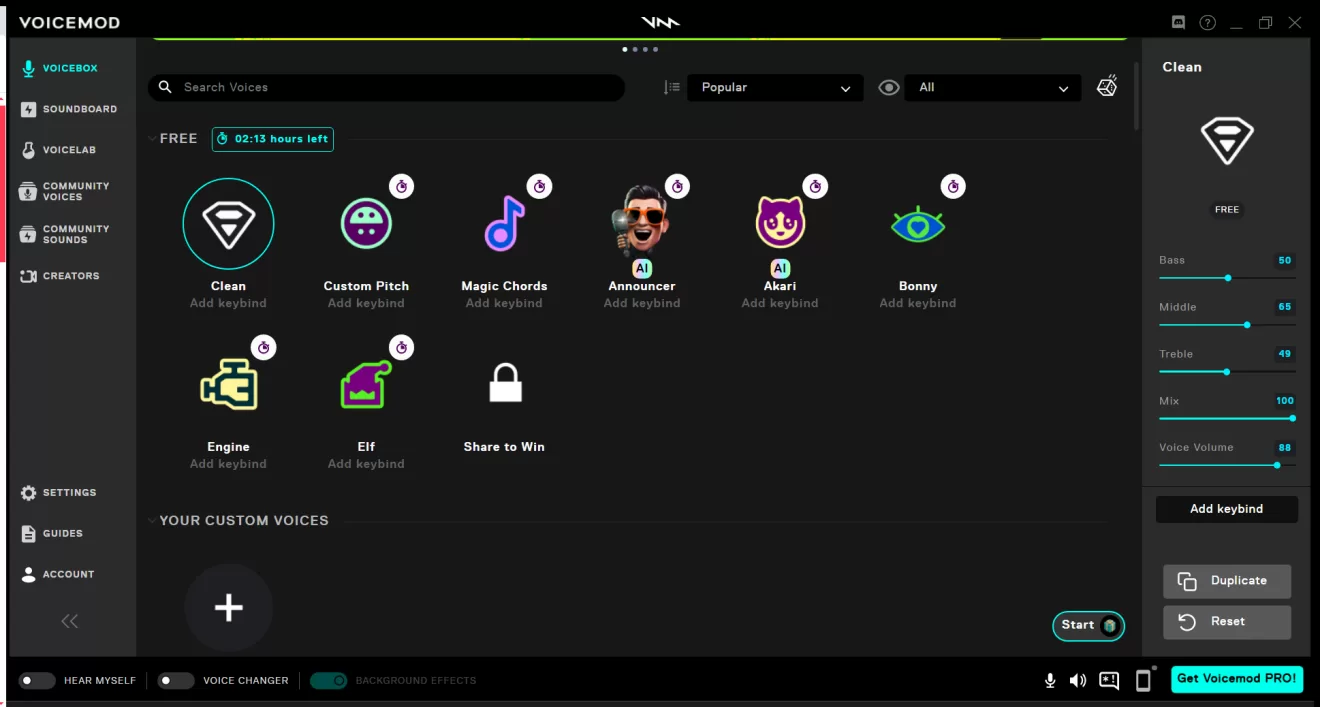Open the Popular sort dropdown
This screenshot has width=1320, height=707.
(x=775, y=88)
